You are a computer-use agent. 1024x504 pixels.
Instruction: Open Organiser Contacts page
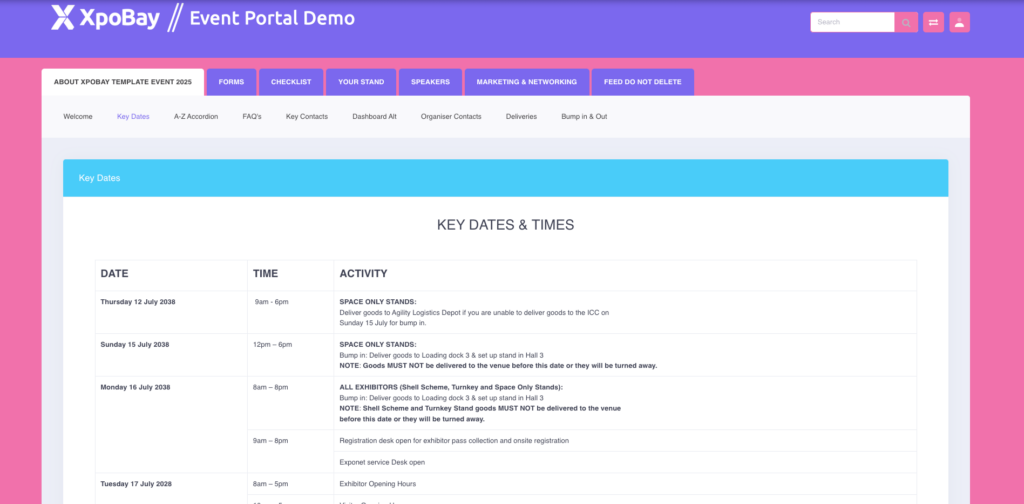click(451, 117)
